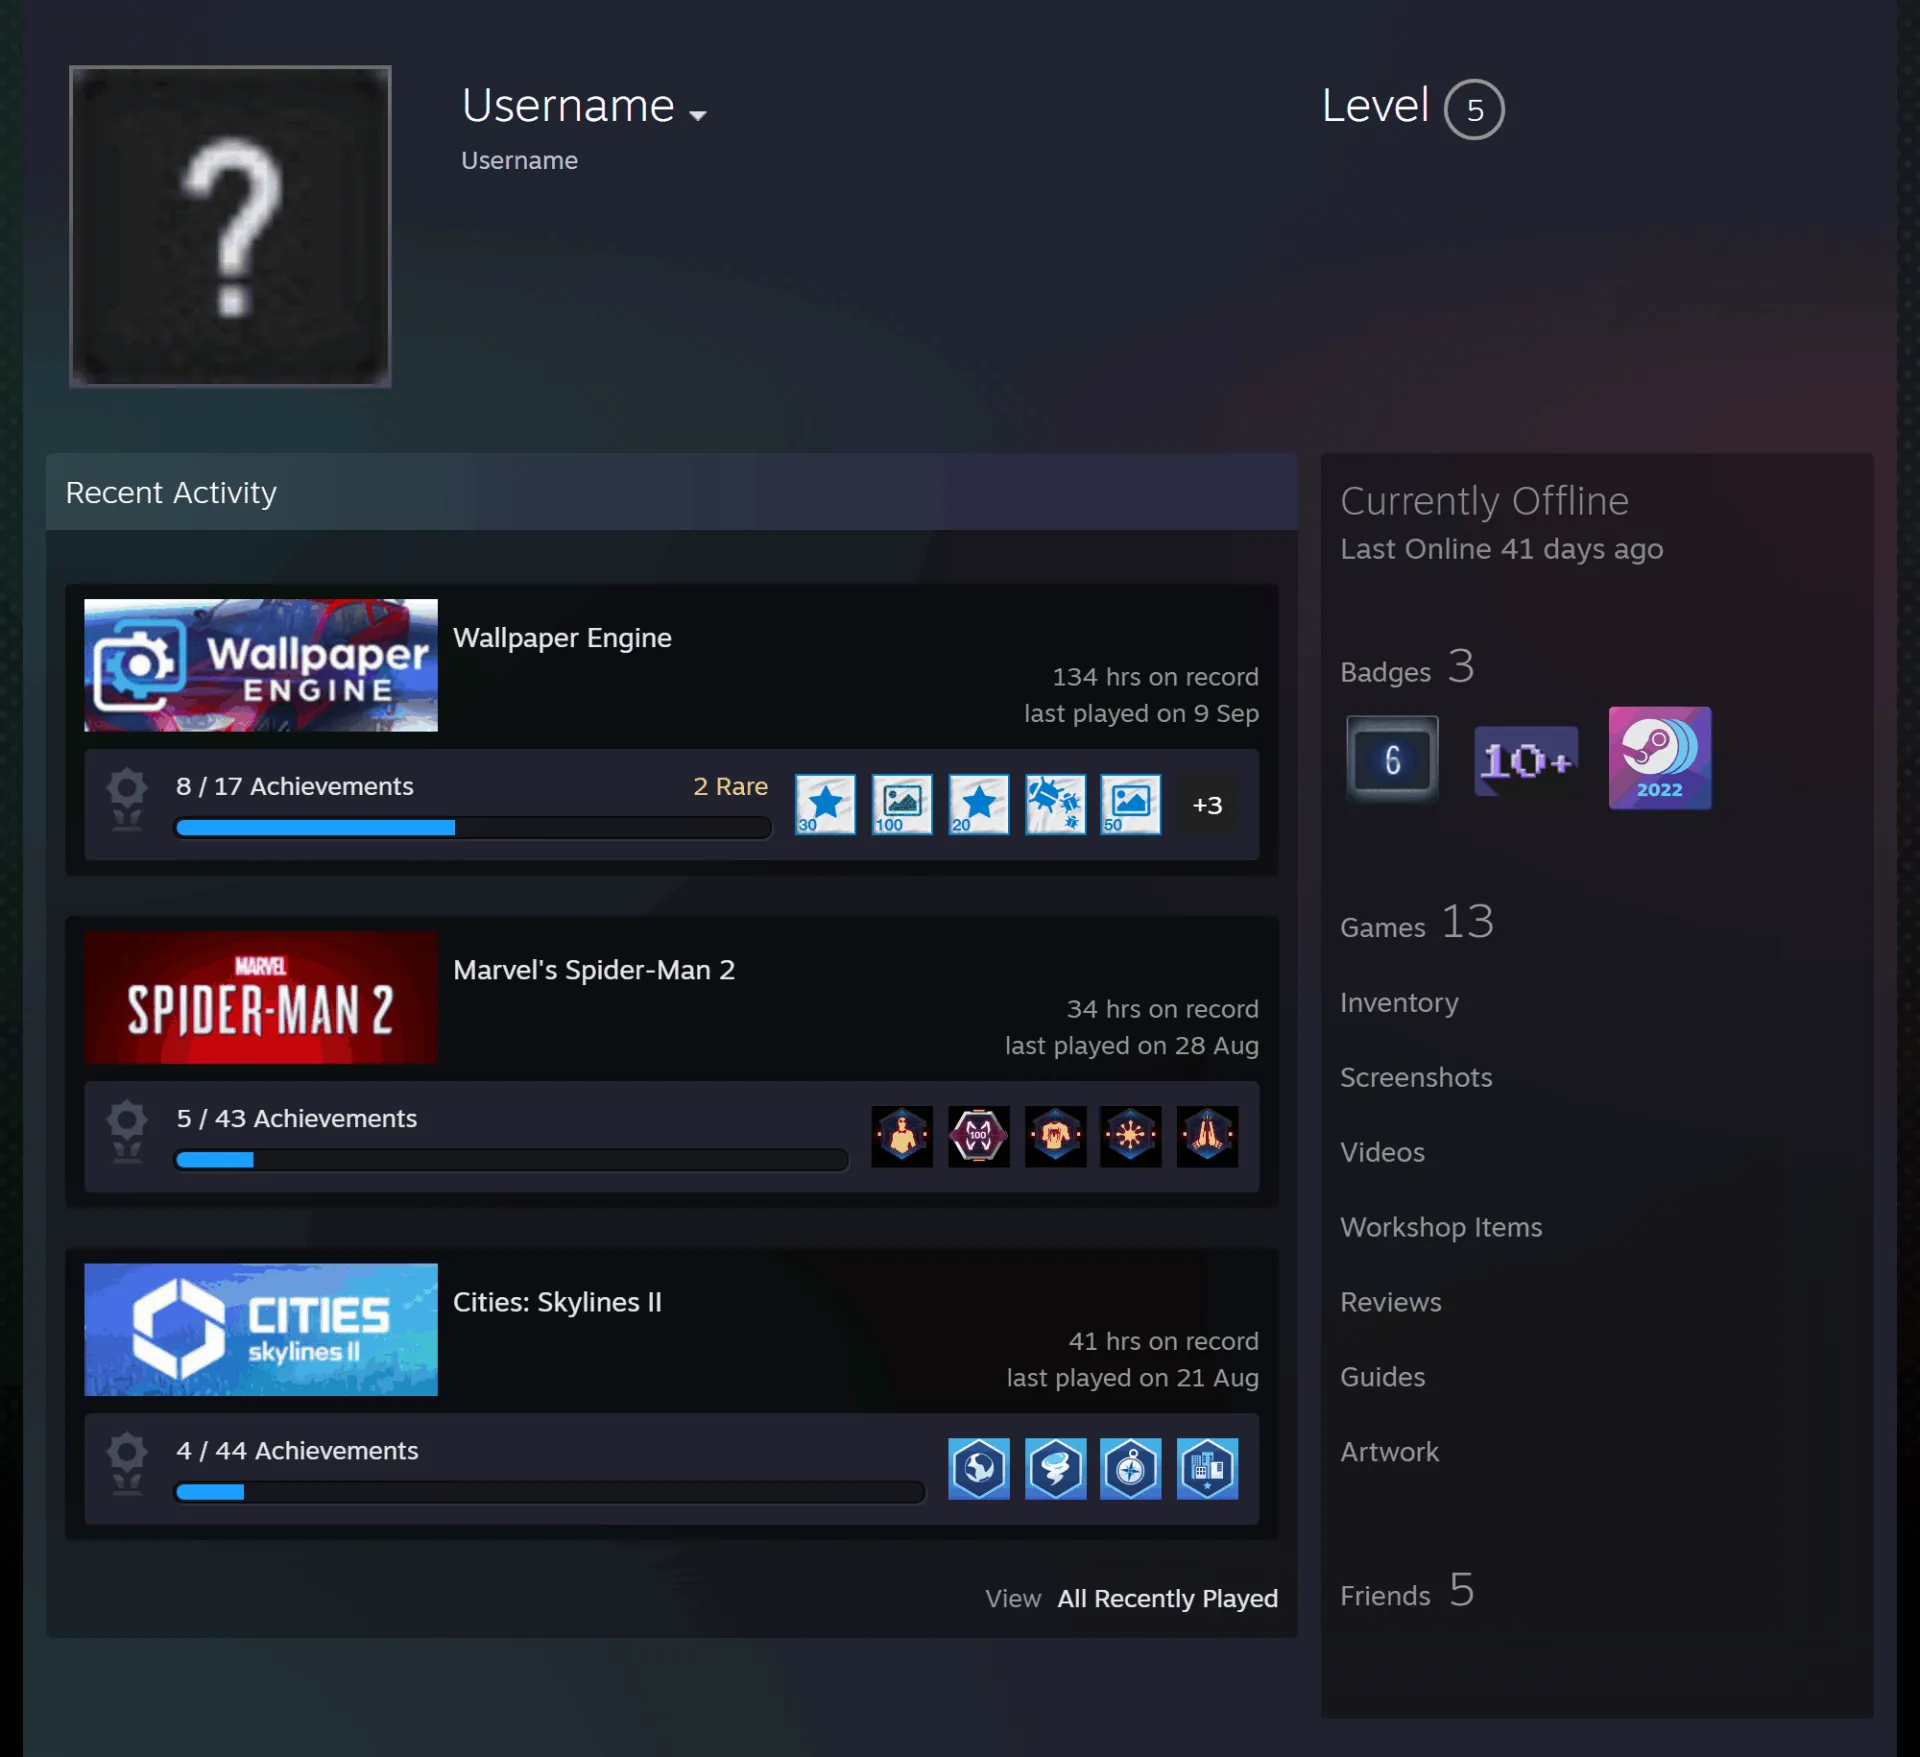1920x1757 pixels.
Task: Open Cities: Skylines II title link
Action: coord(557,1302)
